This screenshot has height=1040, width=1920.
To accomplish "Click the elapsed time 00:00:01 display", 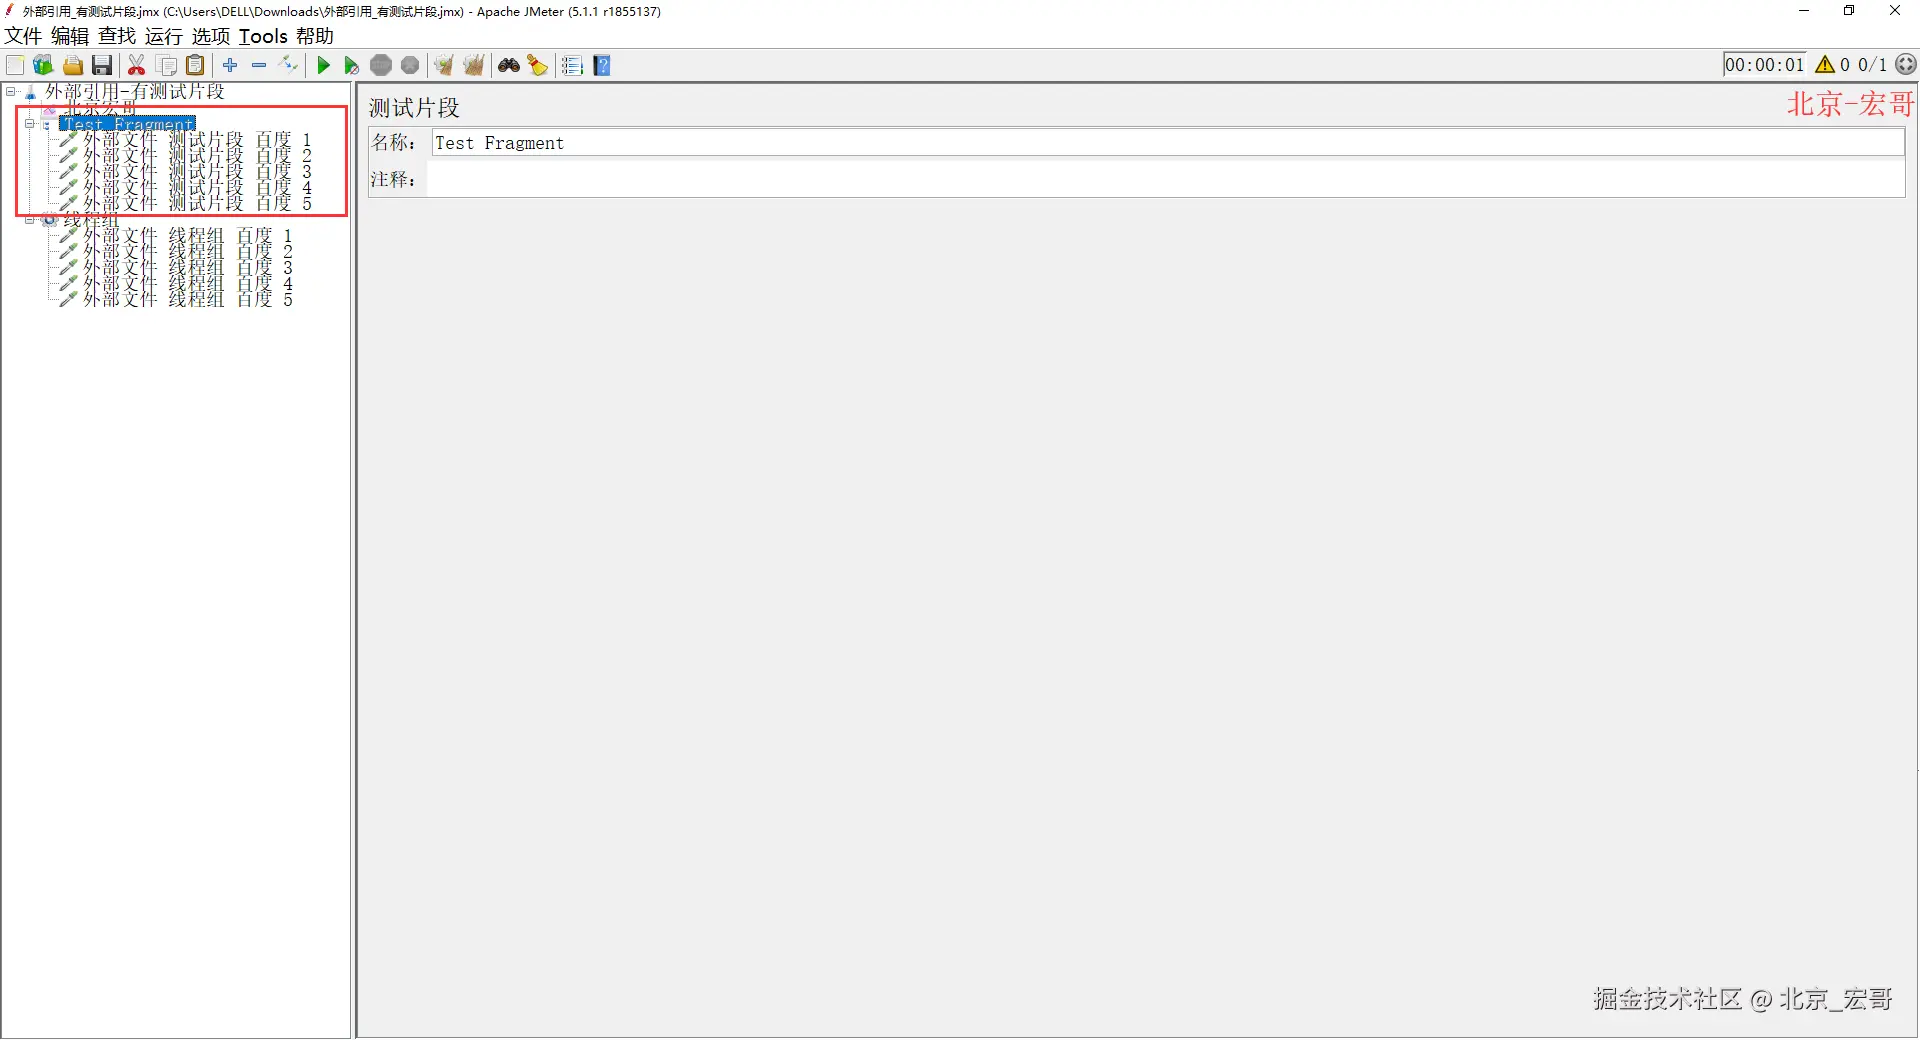I will point(1765,65).
